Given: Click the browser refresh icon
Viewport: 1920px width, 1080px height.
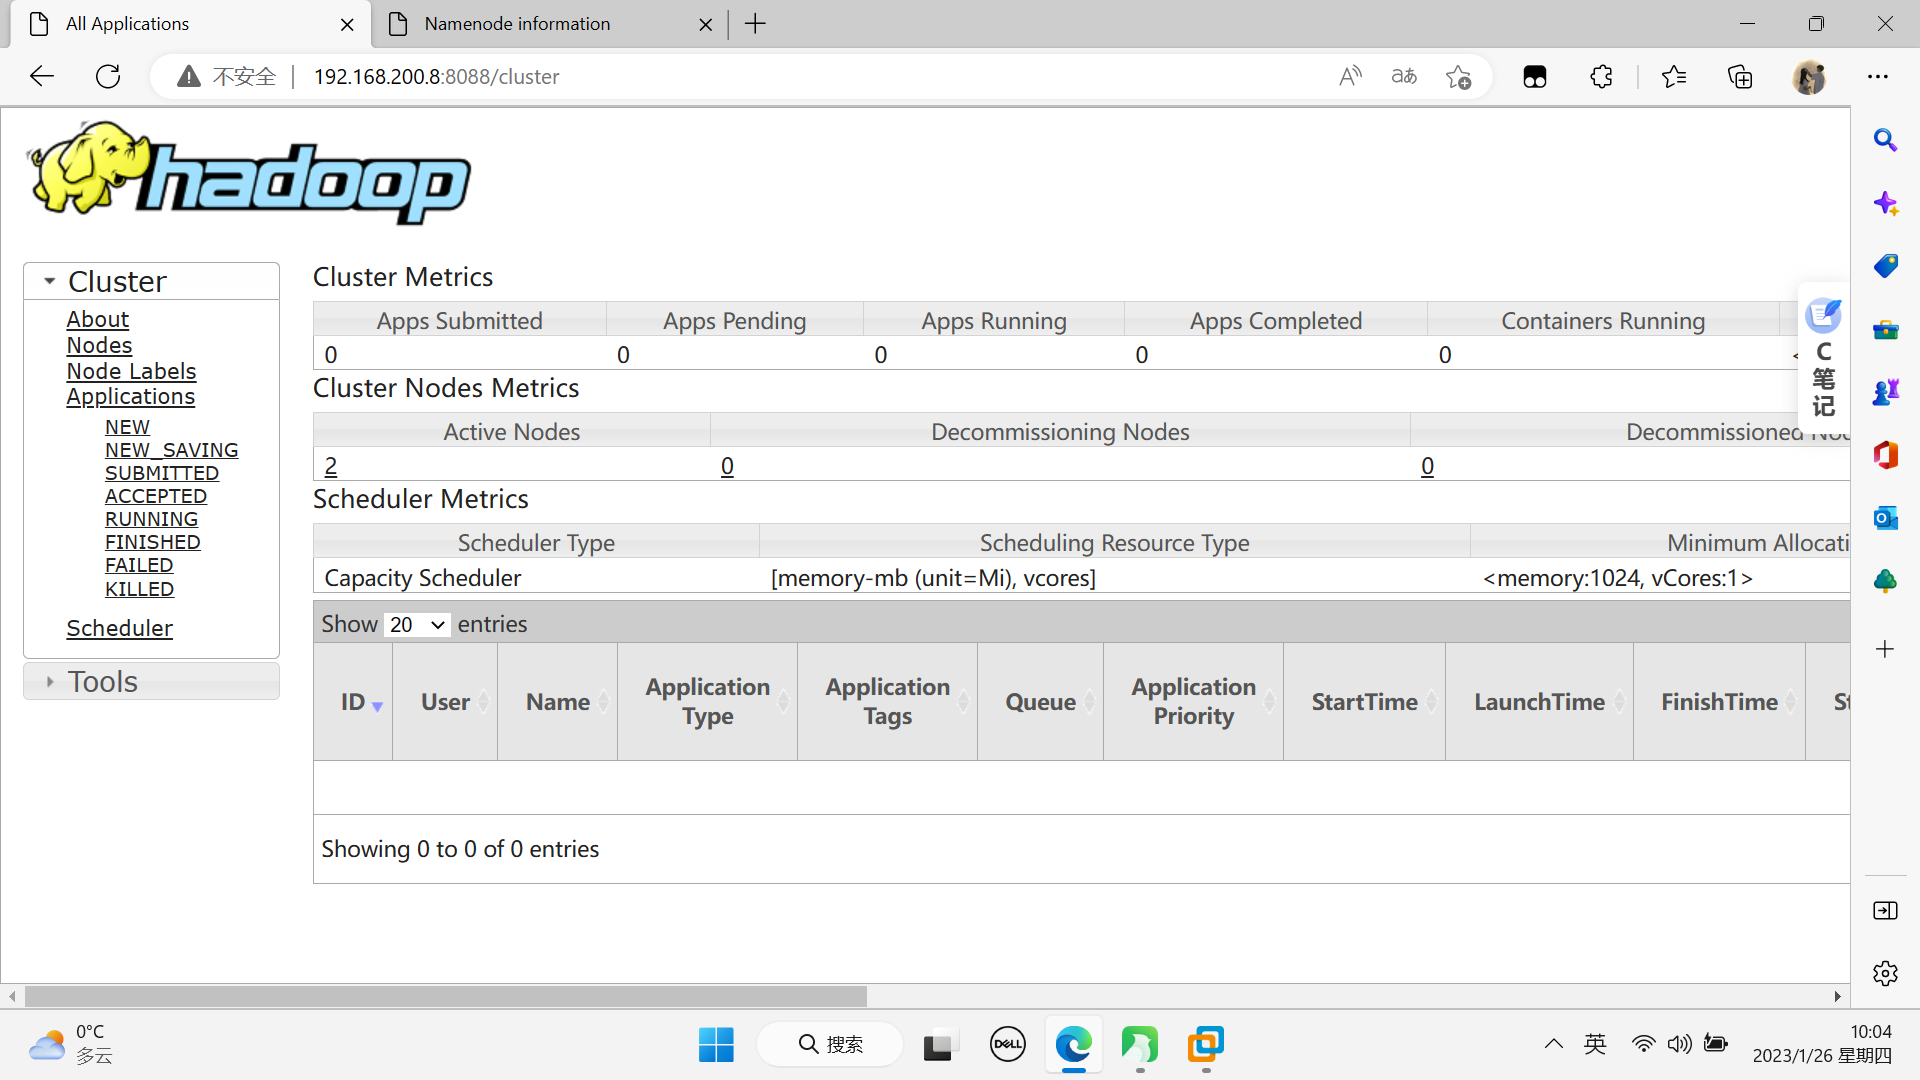Looking at the screenshot, I should (x=108, y=76).
